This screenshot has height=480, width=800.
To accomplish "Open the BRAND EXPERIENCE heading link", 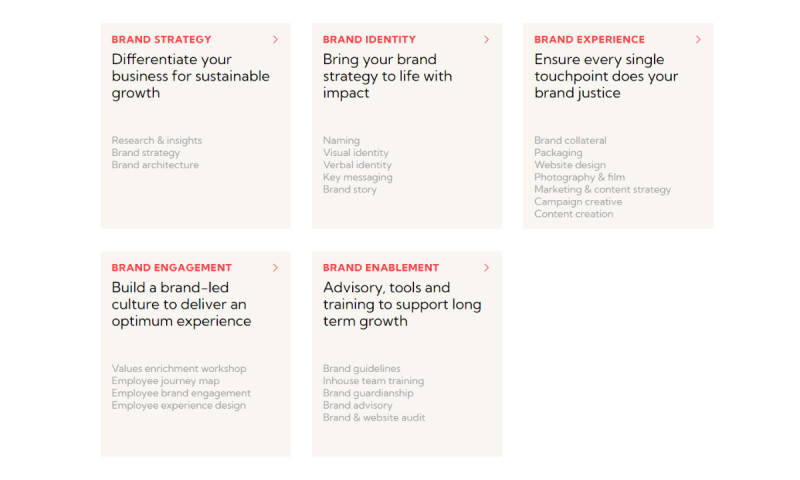I will click(x=589, y=40).
